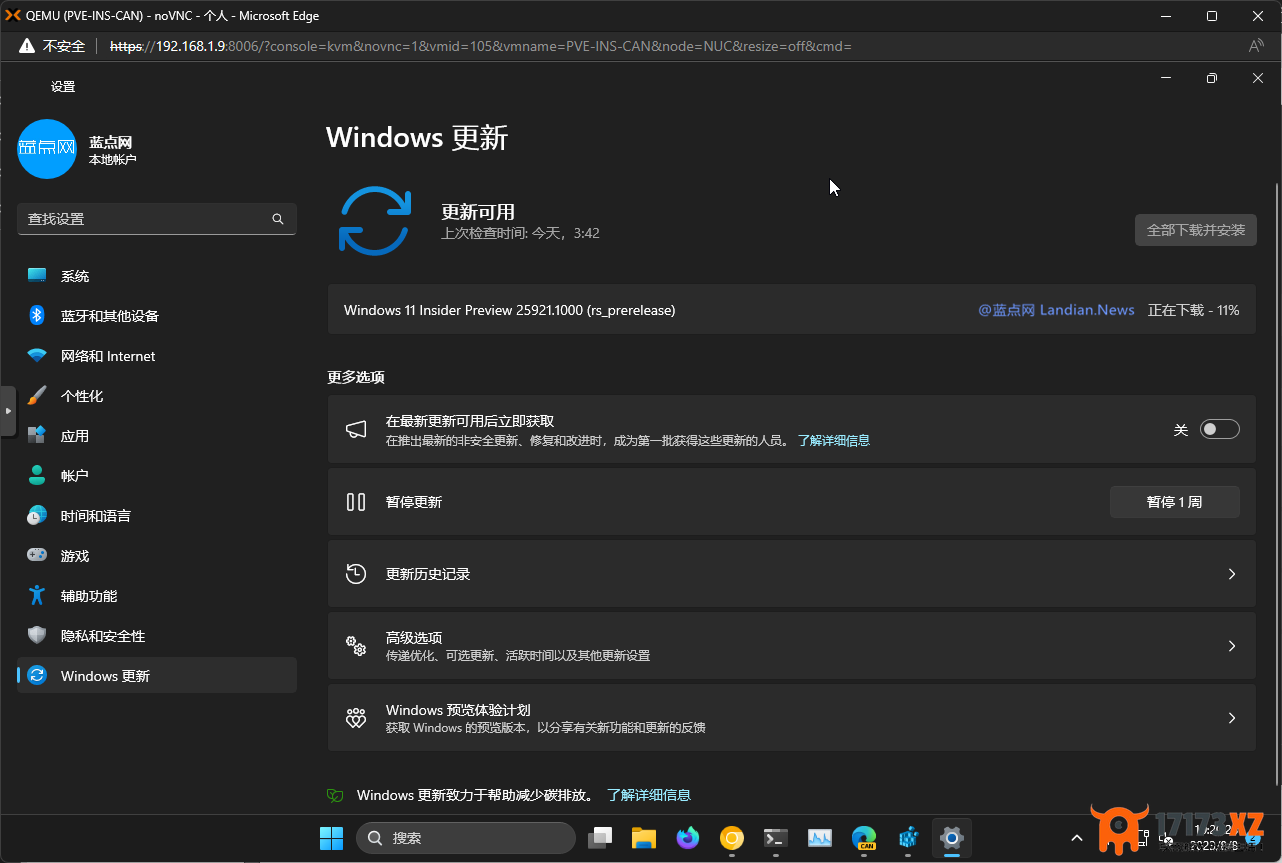Open Edge Canary from the taskbar
This screenshot has height=863, width=1282.
click(864, 838)
